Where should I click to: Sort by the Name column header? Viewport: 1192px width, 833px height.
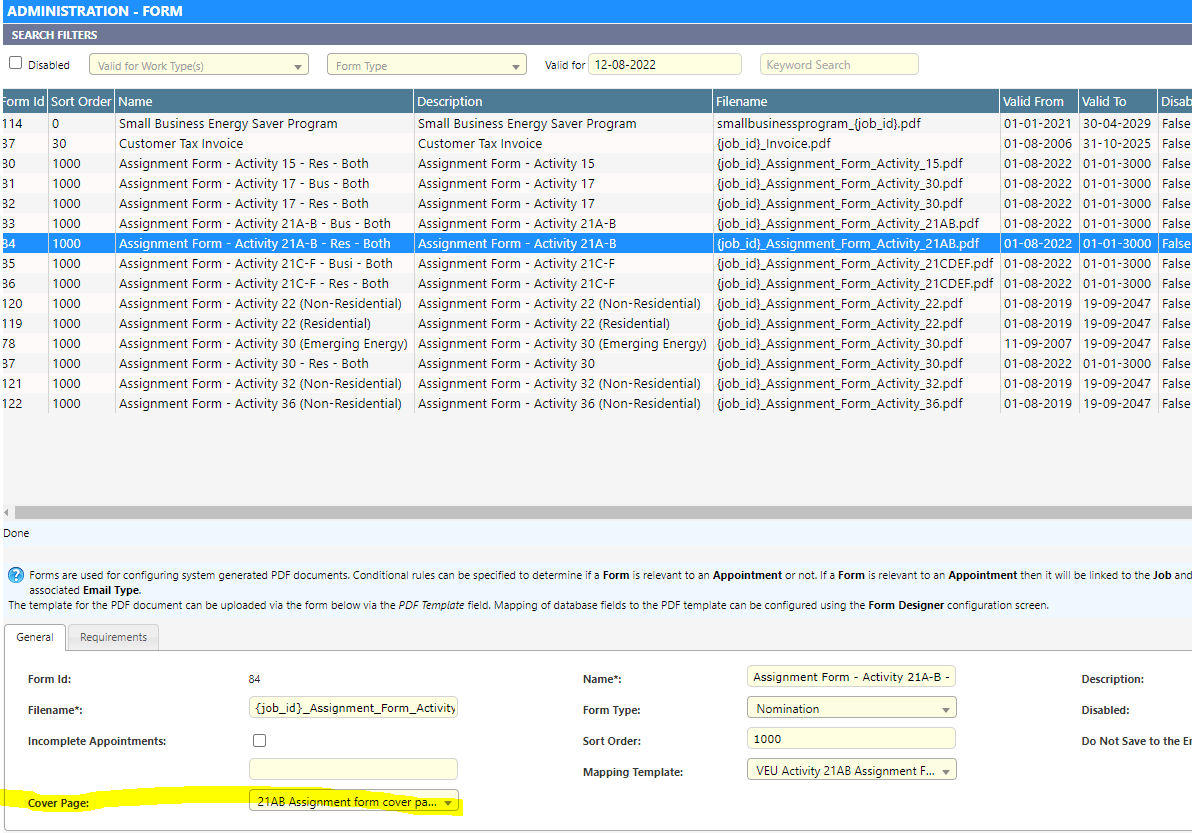(x=264, y=101)
